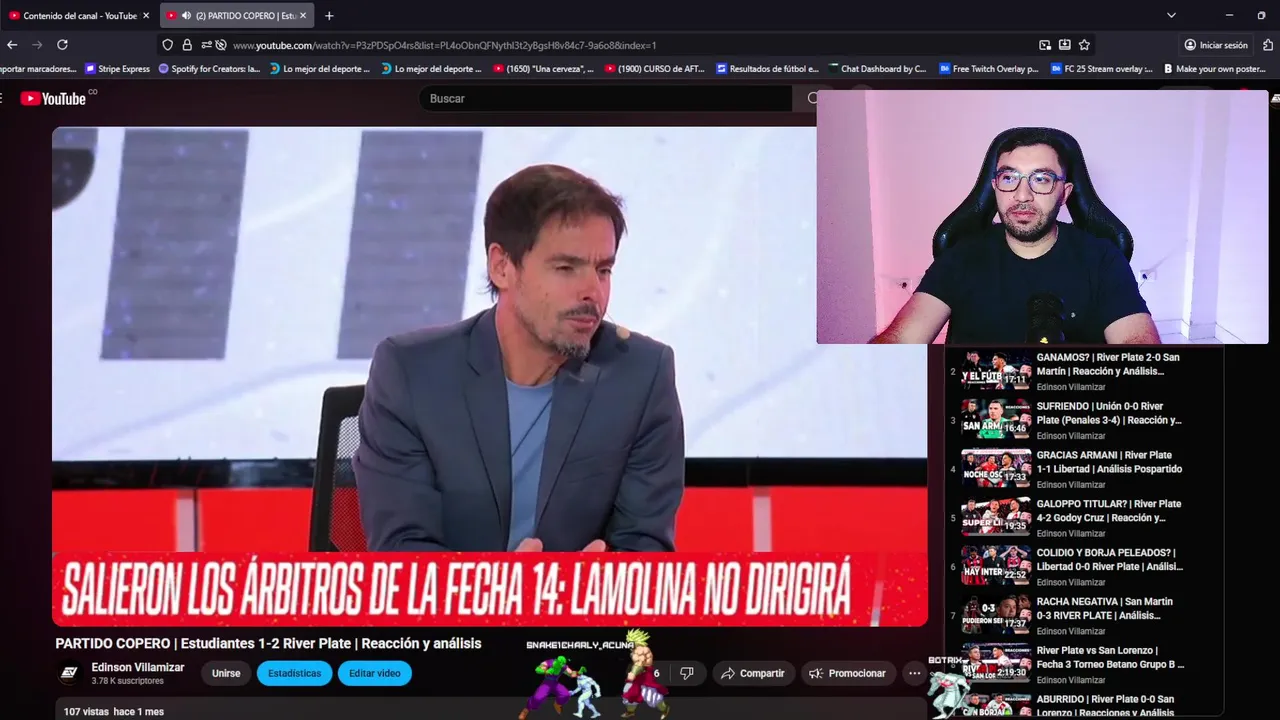The height and width of the screenshot is (720, 1280).
Task: Click the video player showing the presenter
Action: coord(490,377)
